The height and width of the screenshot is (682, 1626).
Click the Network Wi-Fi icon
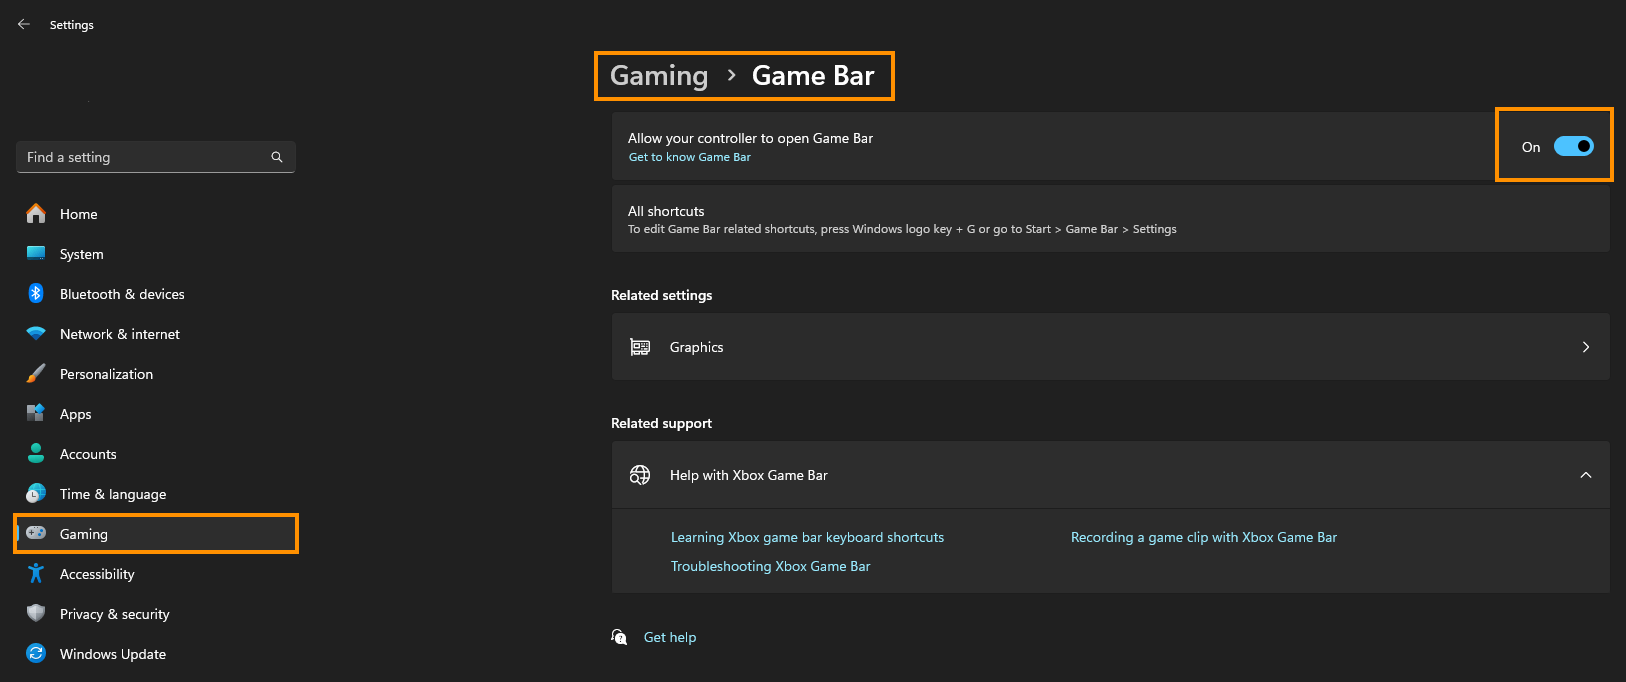36,333
